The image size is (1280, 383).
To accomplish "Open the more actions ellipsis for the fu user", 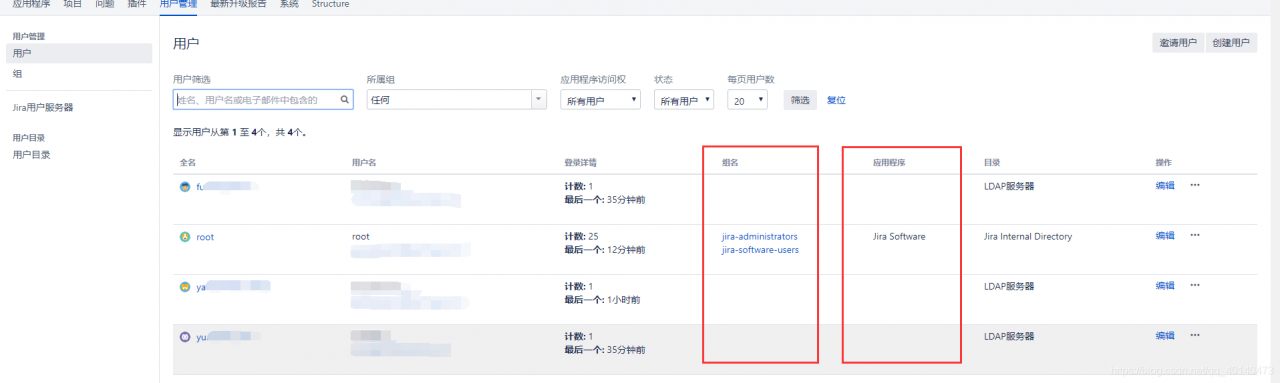I will pyautogui.click(x=1194, y=186).
